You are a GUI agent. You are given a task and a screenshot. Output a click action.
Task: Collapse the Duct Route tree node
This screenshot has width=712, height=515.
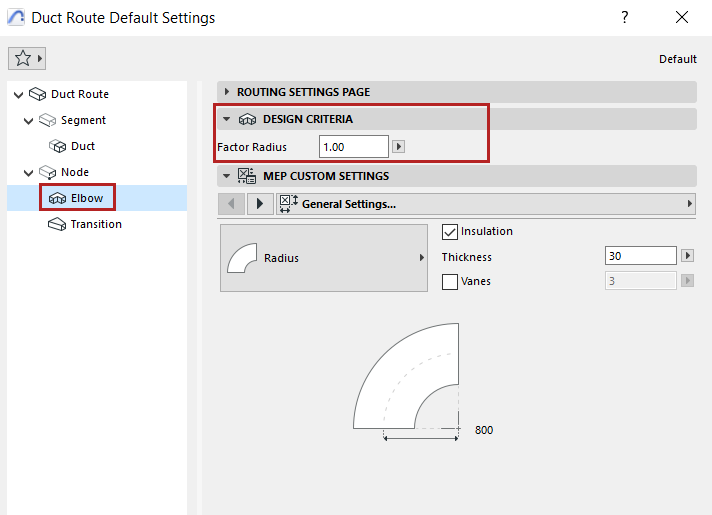pos(18,94)
